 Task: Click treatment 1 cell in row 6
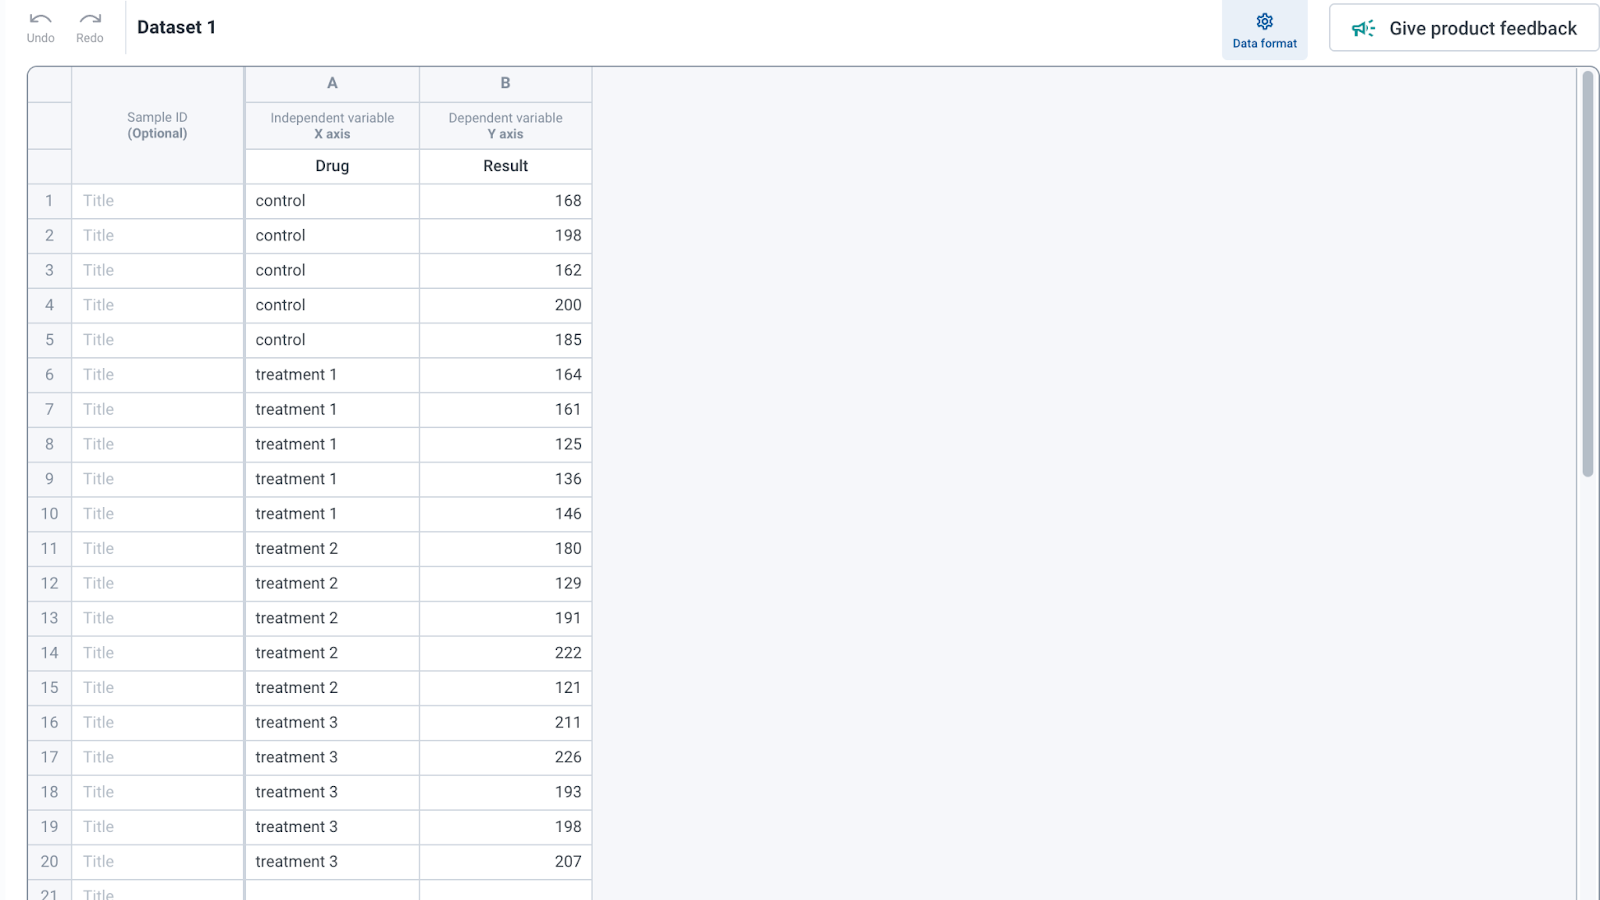[332, 375]
